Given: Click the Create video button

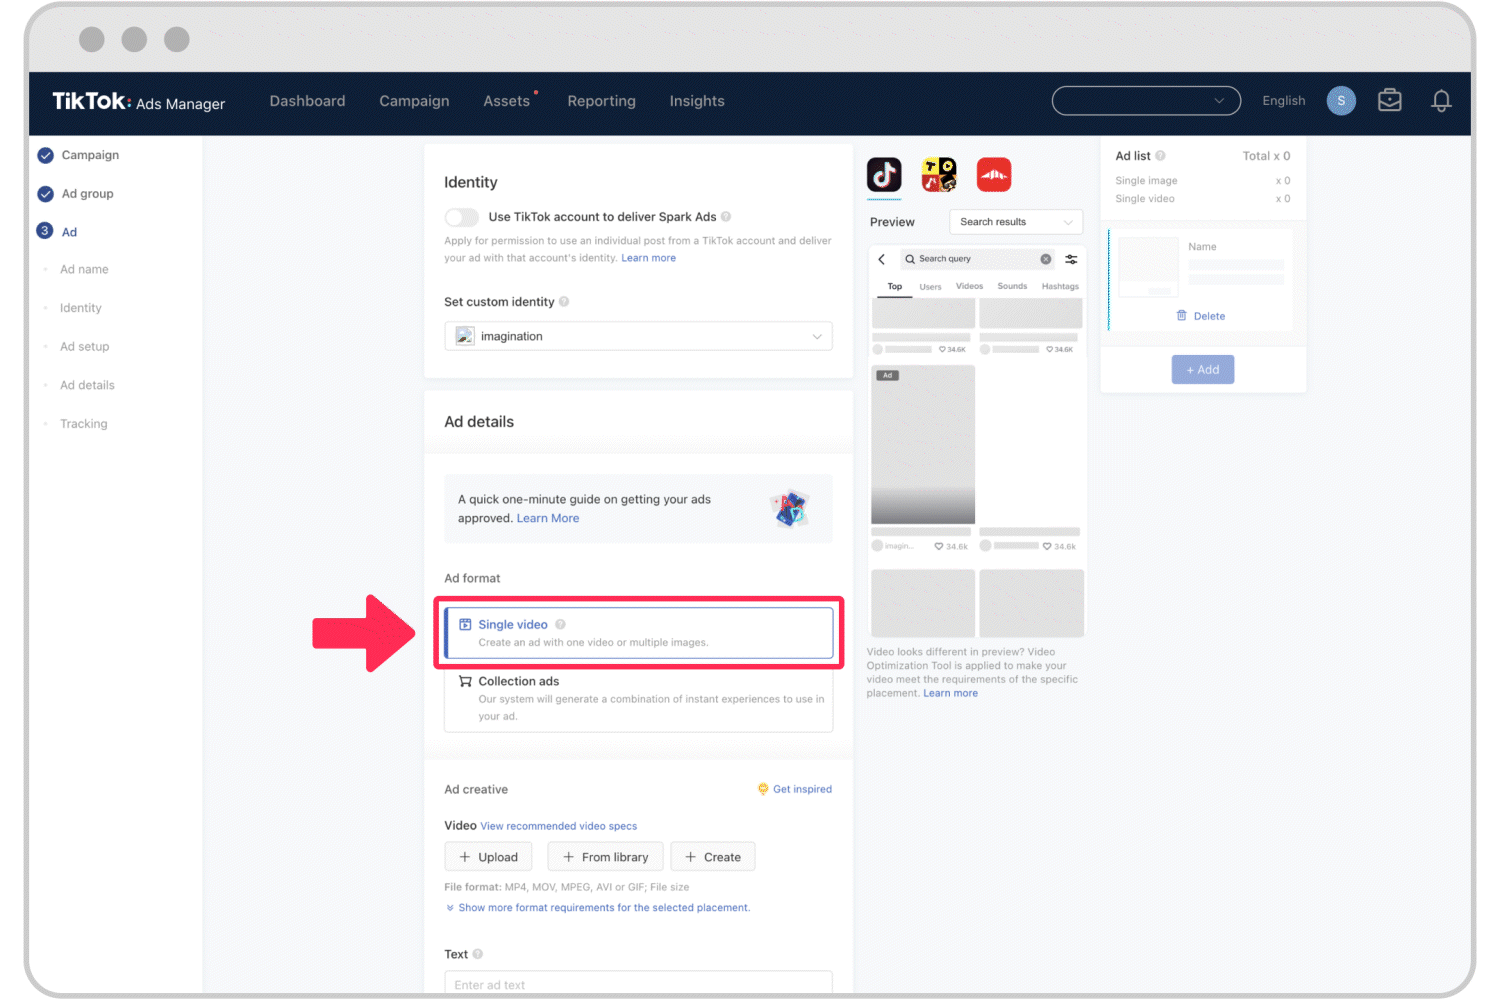Looking at the screenshot, I should (x=713, y=857).
